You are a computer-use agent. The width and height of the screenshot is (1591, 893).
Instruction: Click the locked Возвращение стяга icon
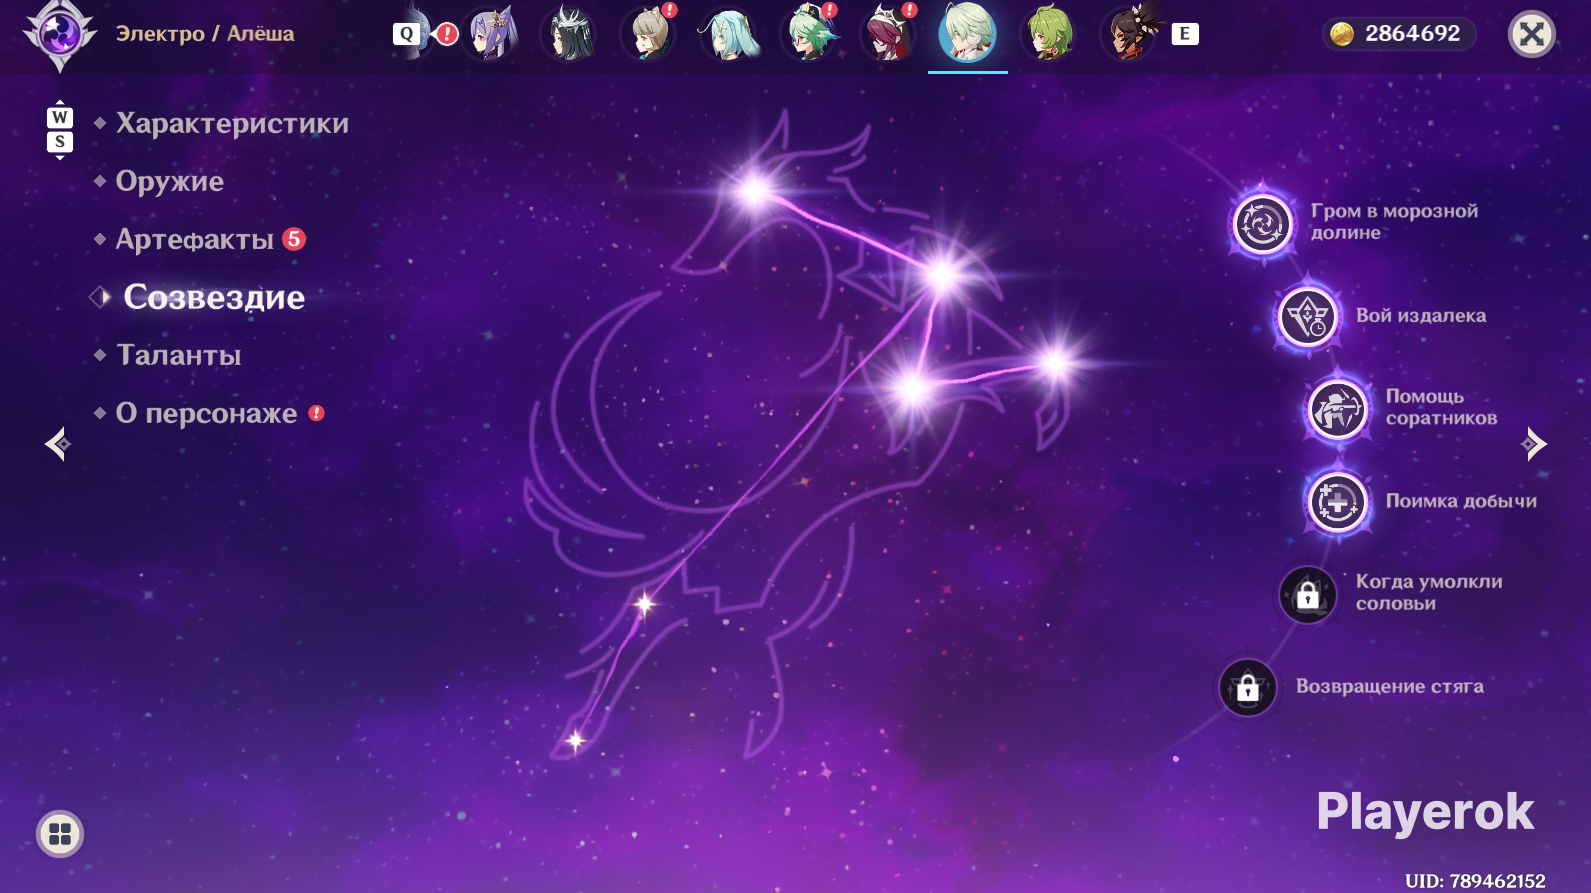click(1247, 688)
